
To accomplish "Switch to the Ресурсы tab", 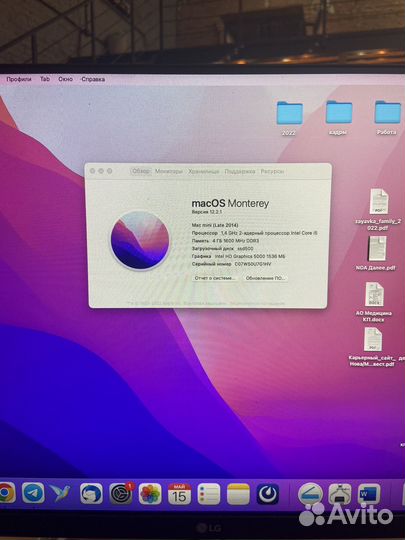I will (272, 171).
